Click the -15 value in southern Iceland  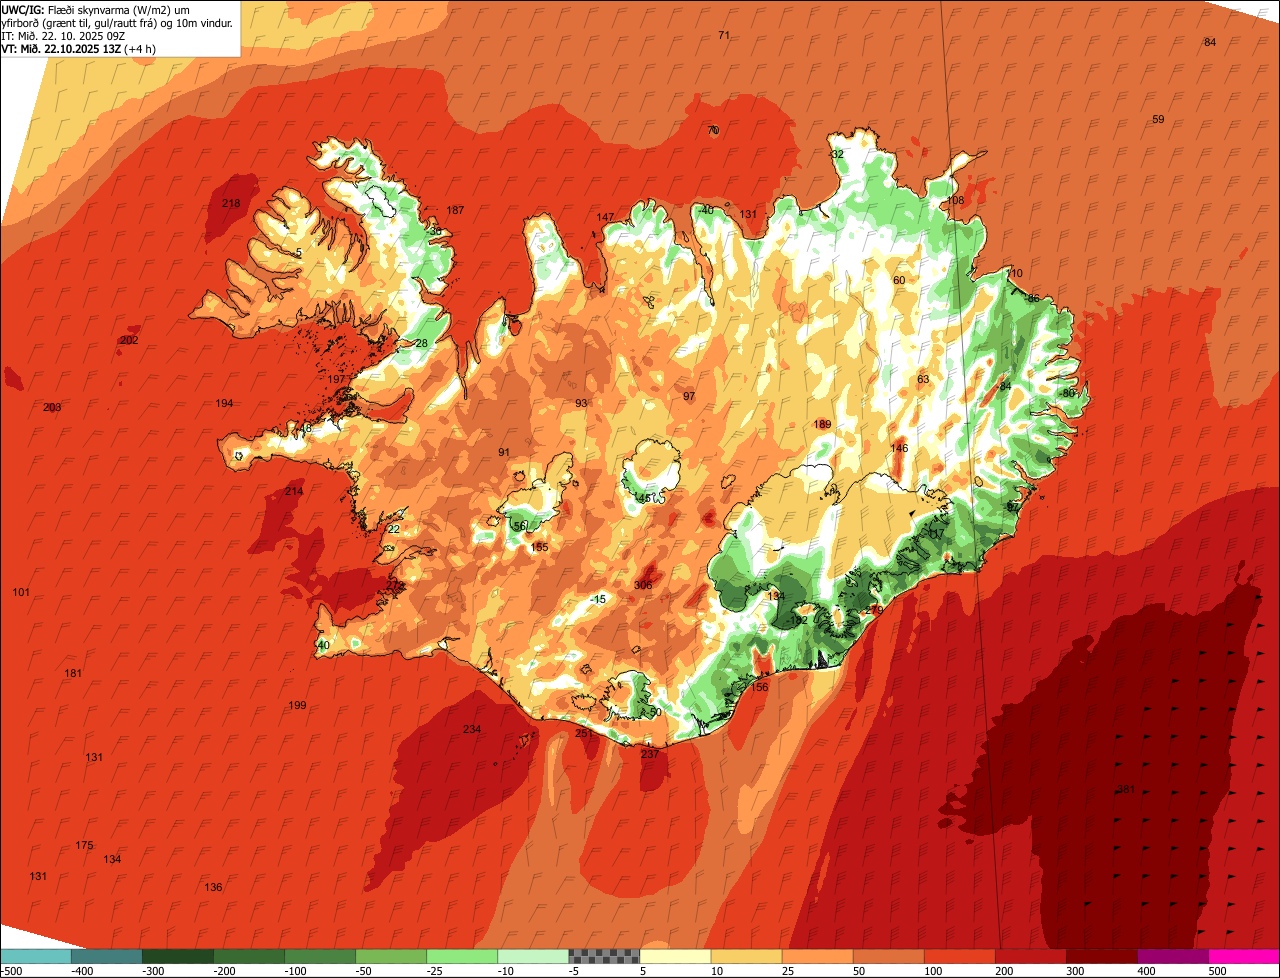(x=598, y=599)
